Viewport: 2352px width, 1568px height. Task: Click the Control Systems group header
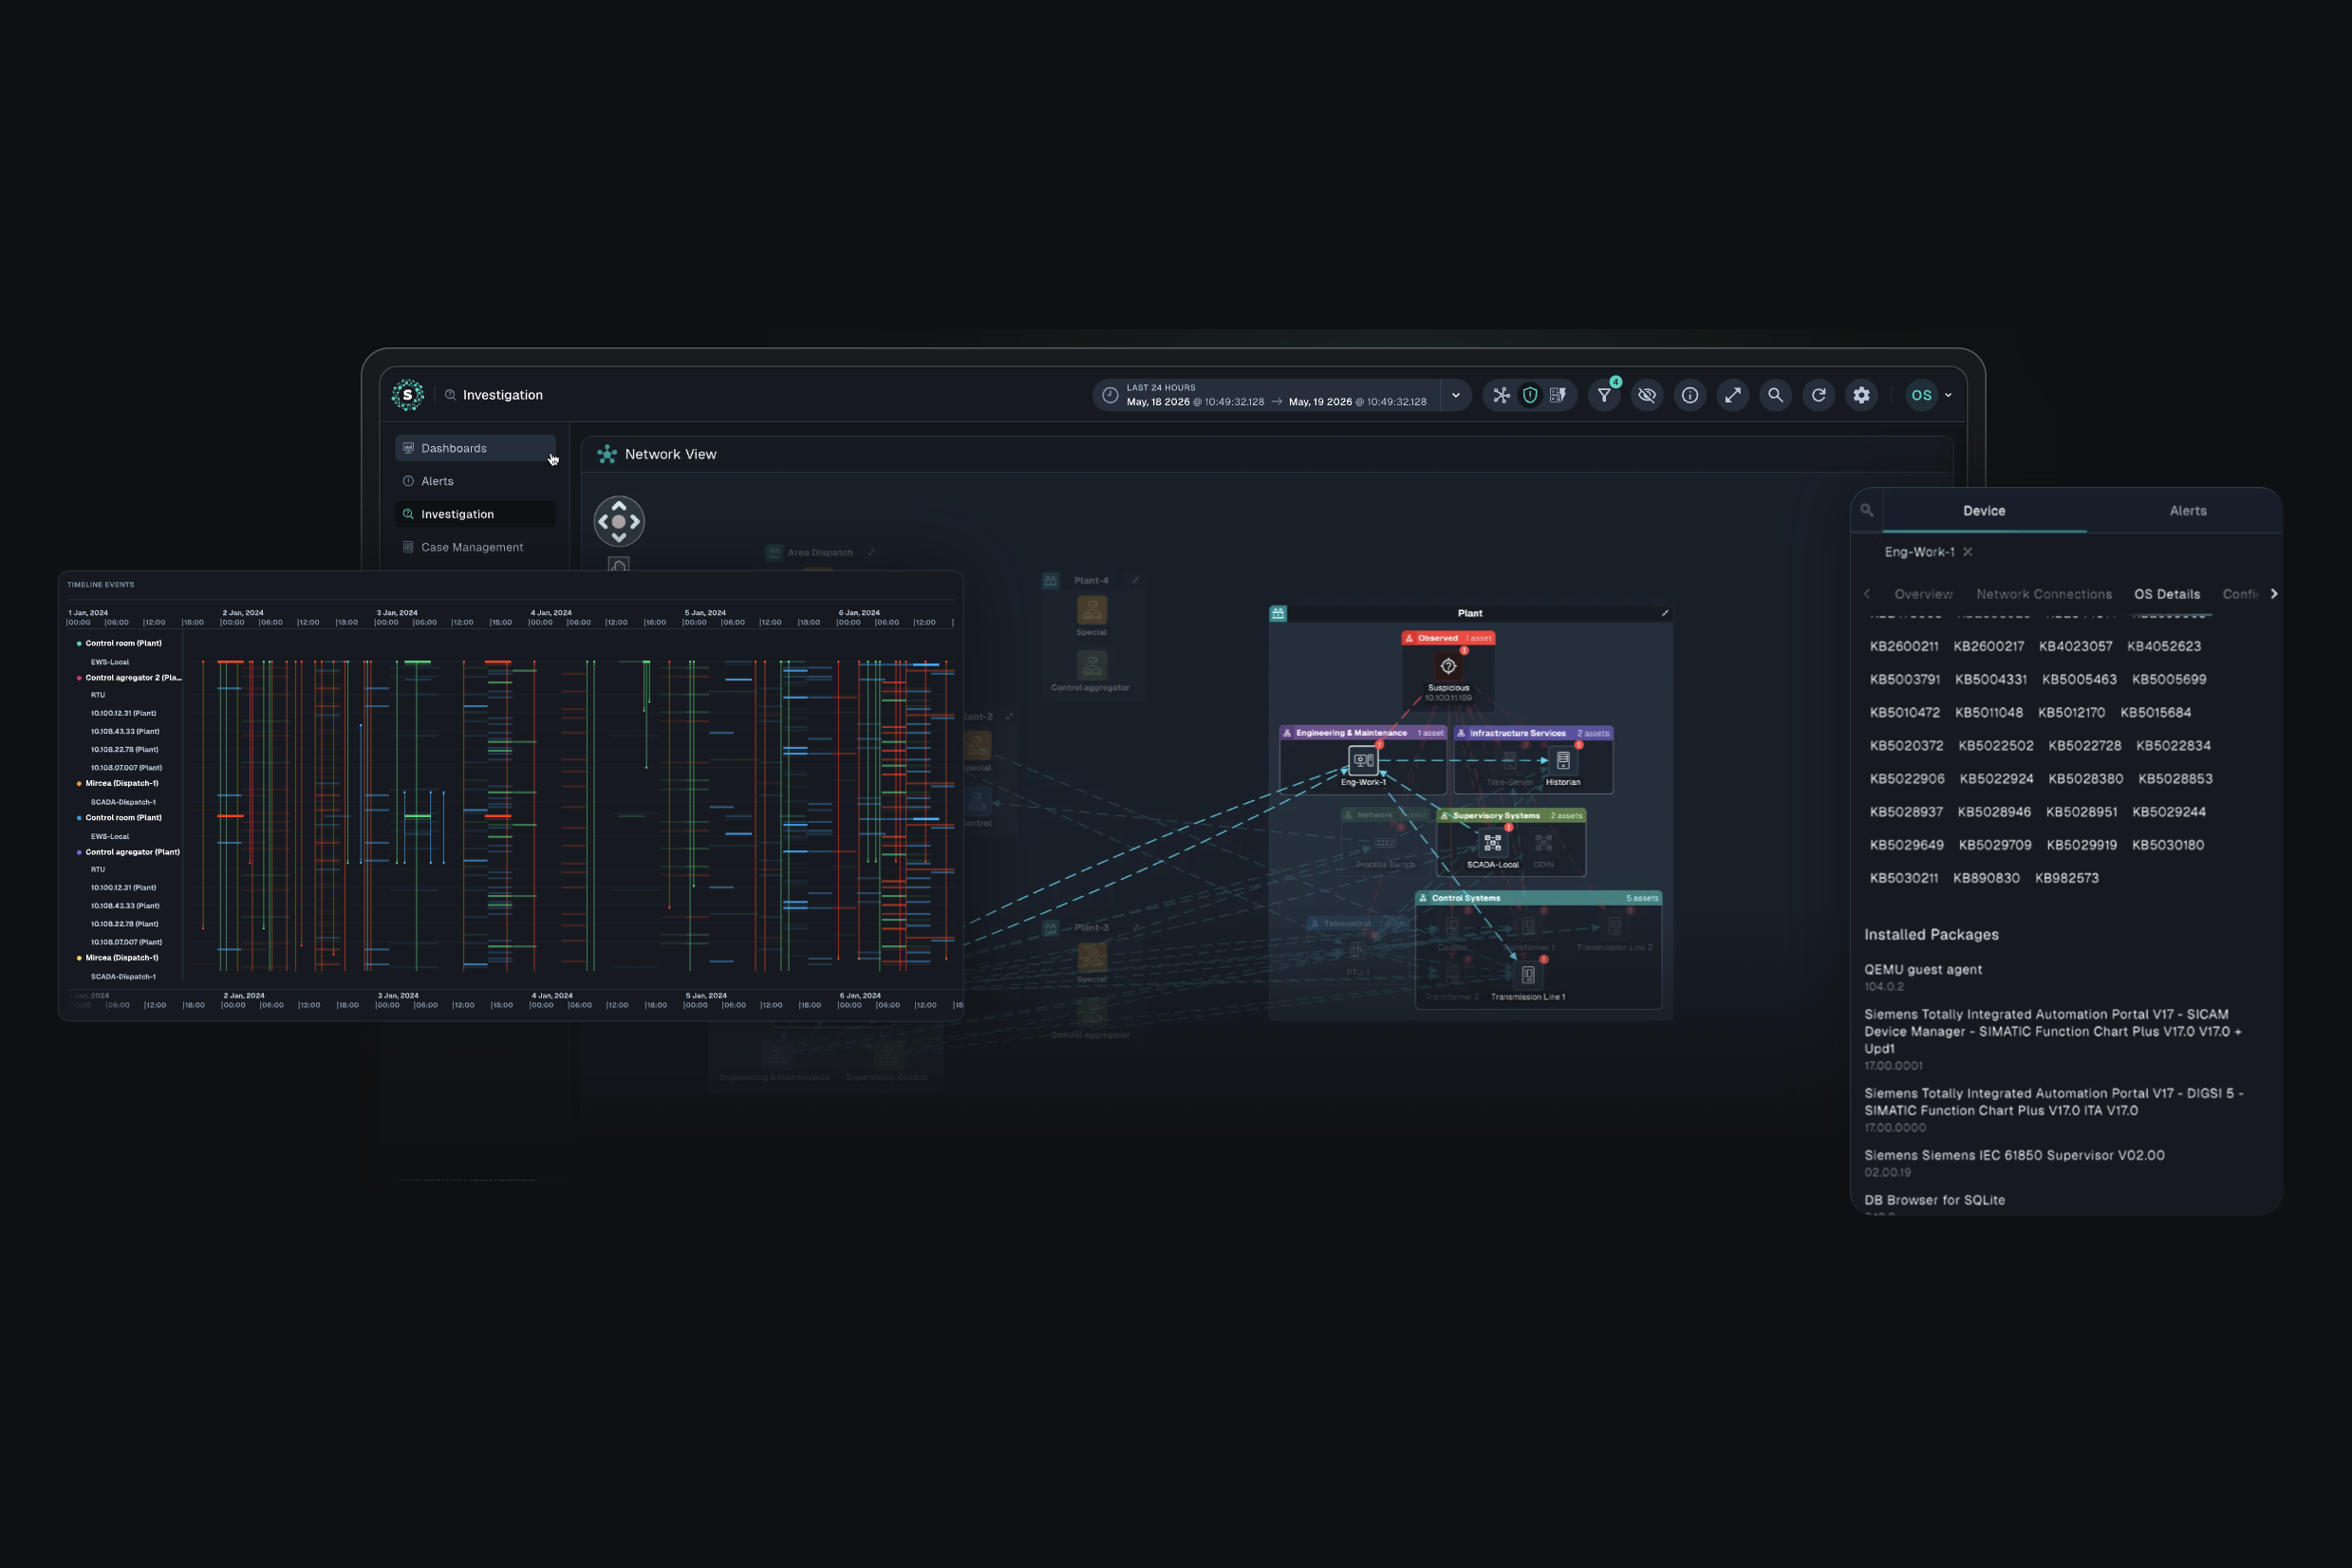(1538, 898)
